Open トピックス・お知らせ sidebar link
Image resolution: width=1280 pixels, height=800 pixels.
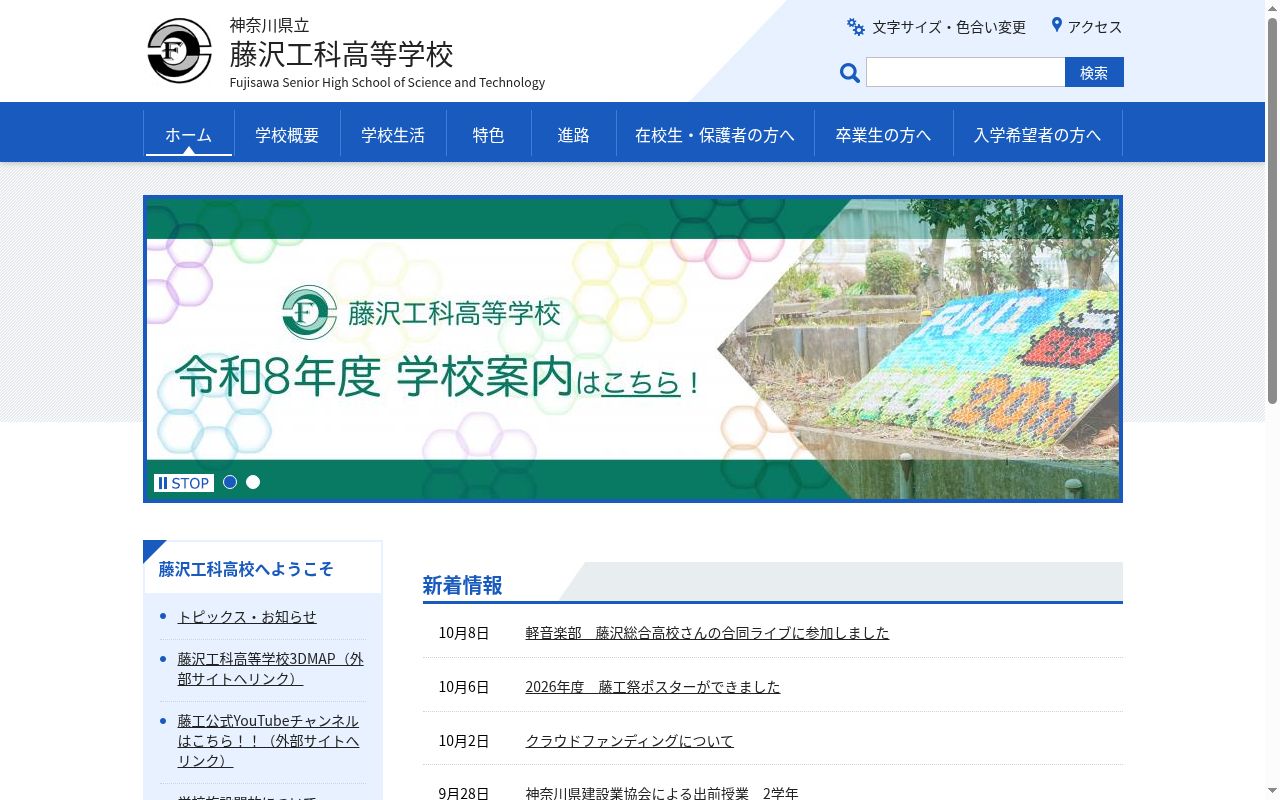[247, 617]
